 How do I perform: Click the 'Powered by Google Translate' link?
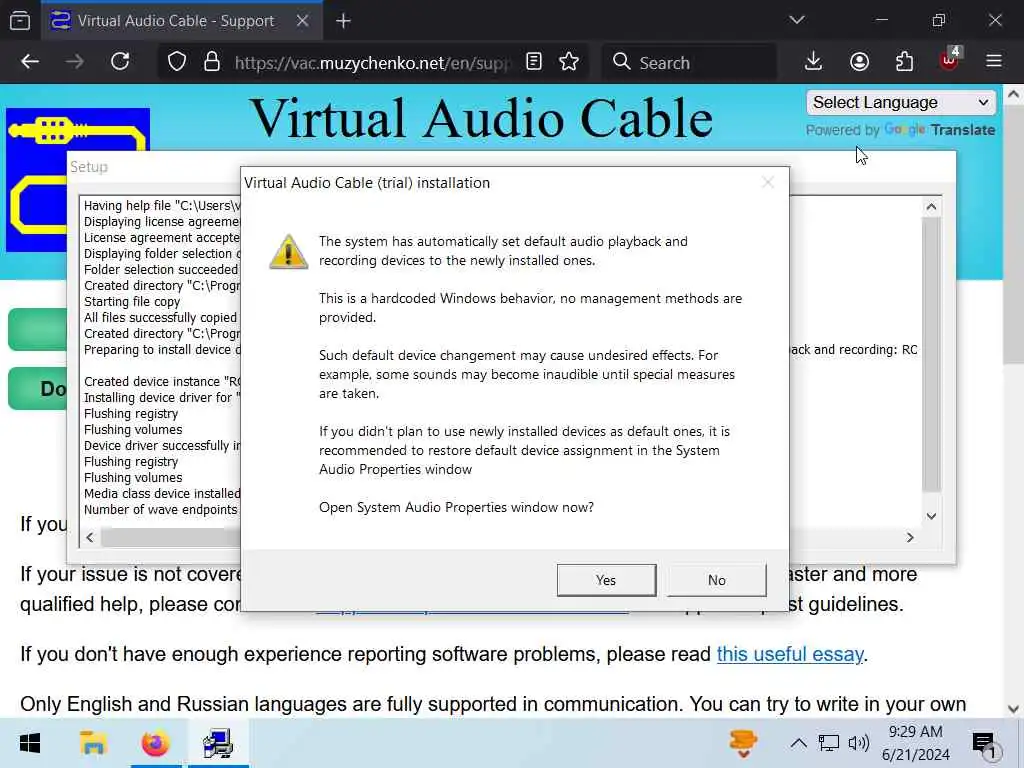click(901, 129)
